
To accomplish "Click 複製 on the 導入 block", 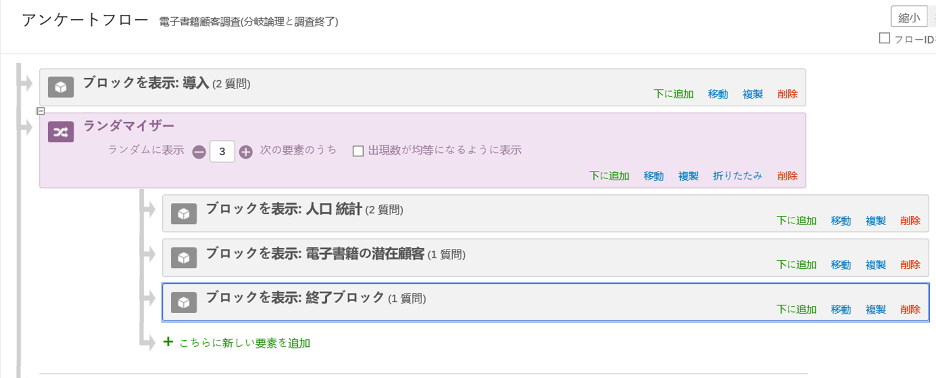I will 753,94.
